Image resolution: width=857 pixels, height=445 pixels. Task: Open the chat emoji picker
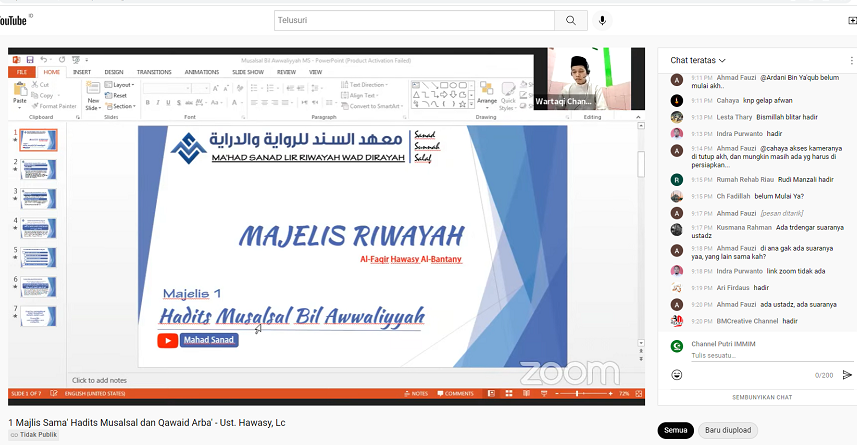click(x=677, y=374)
